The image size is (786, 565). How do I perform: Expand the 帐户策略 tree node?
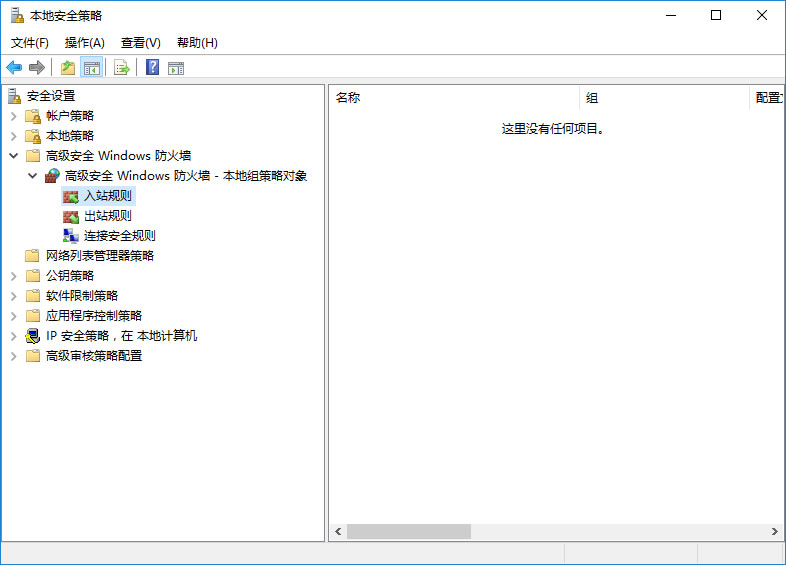click(x=14, y=116)
